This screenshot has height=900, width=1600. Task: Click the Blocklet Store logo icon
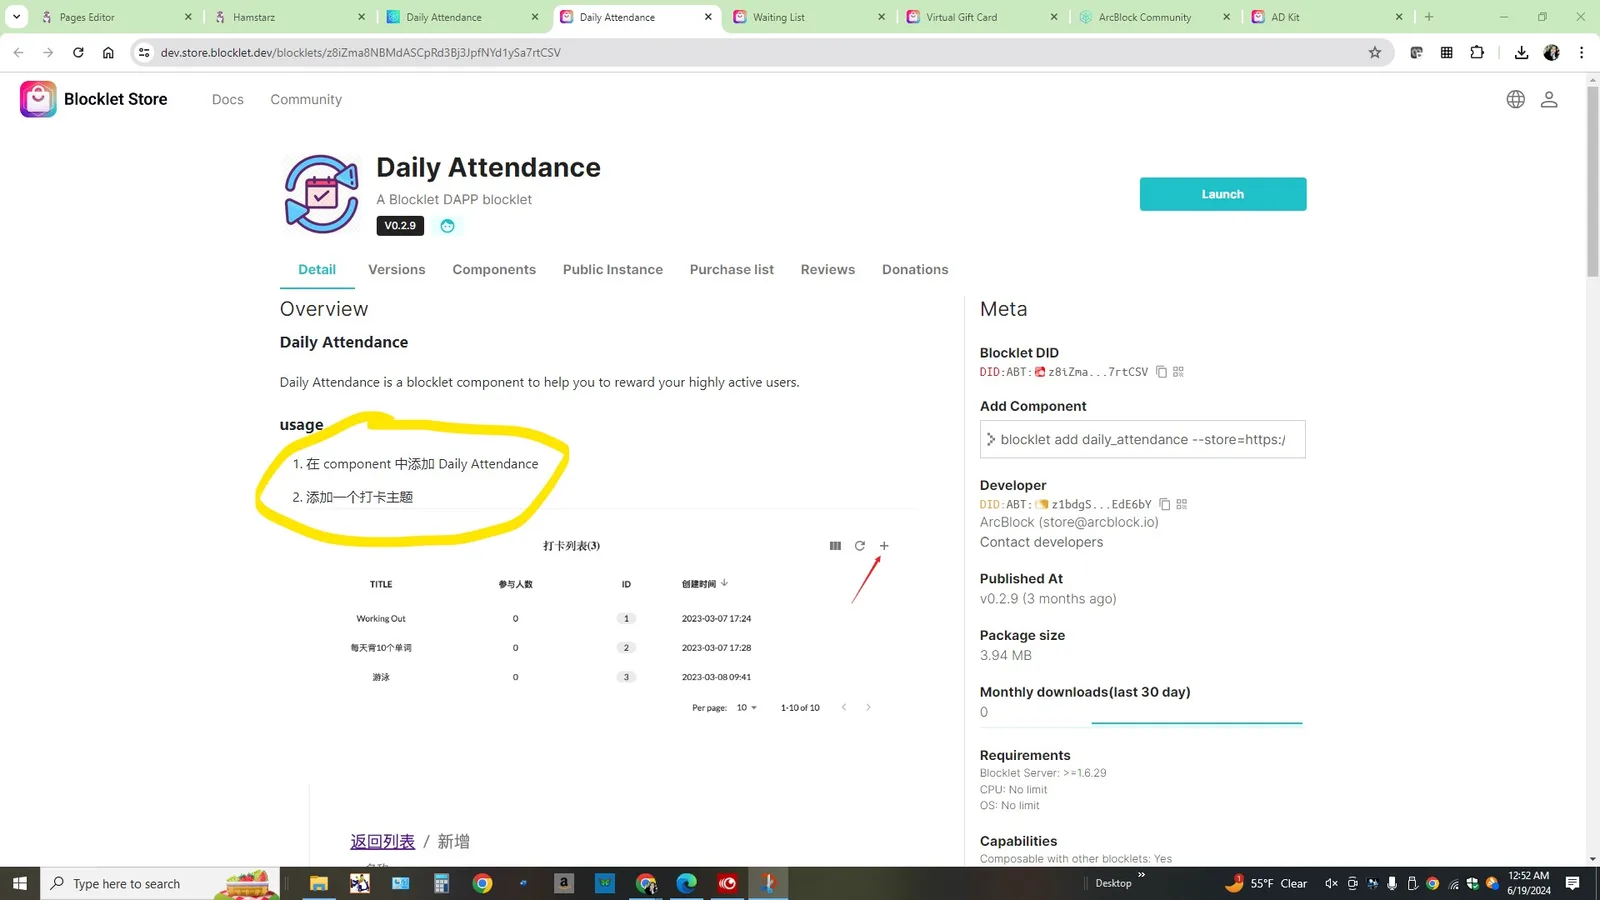coord(38,99)
